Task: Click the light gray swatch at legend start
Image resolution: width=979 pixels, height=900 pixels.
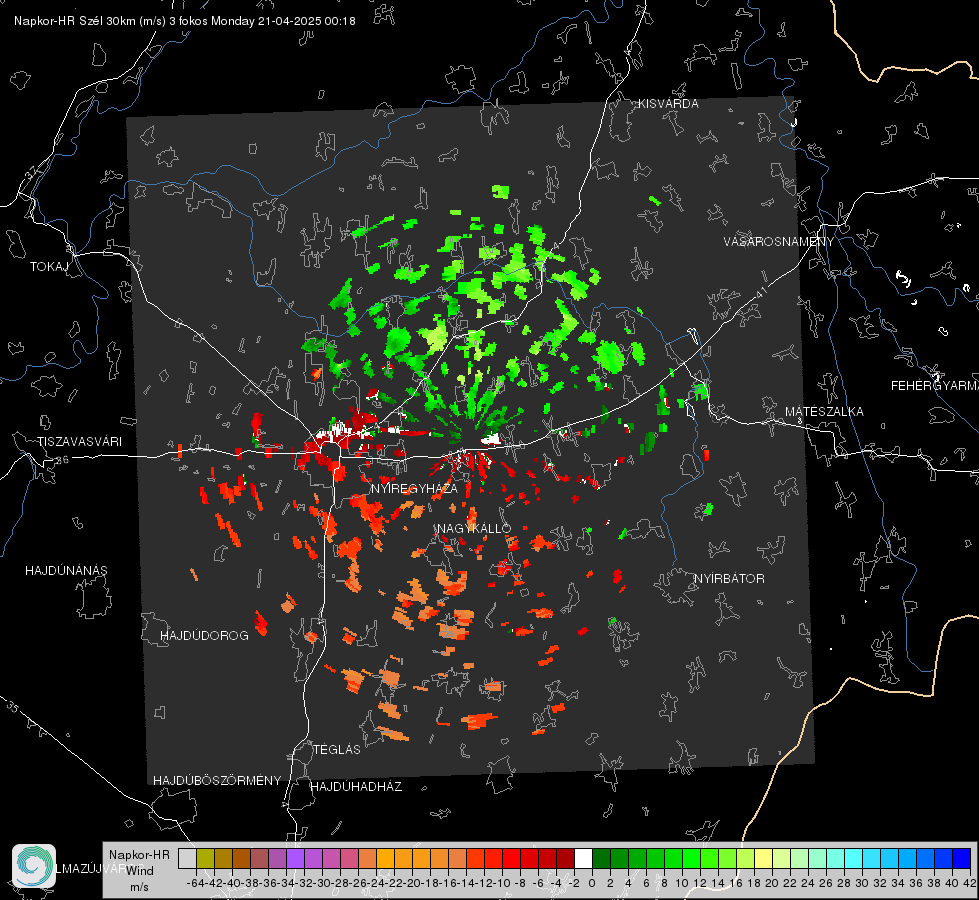Action: point(187,858)
